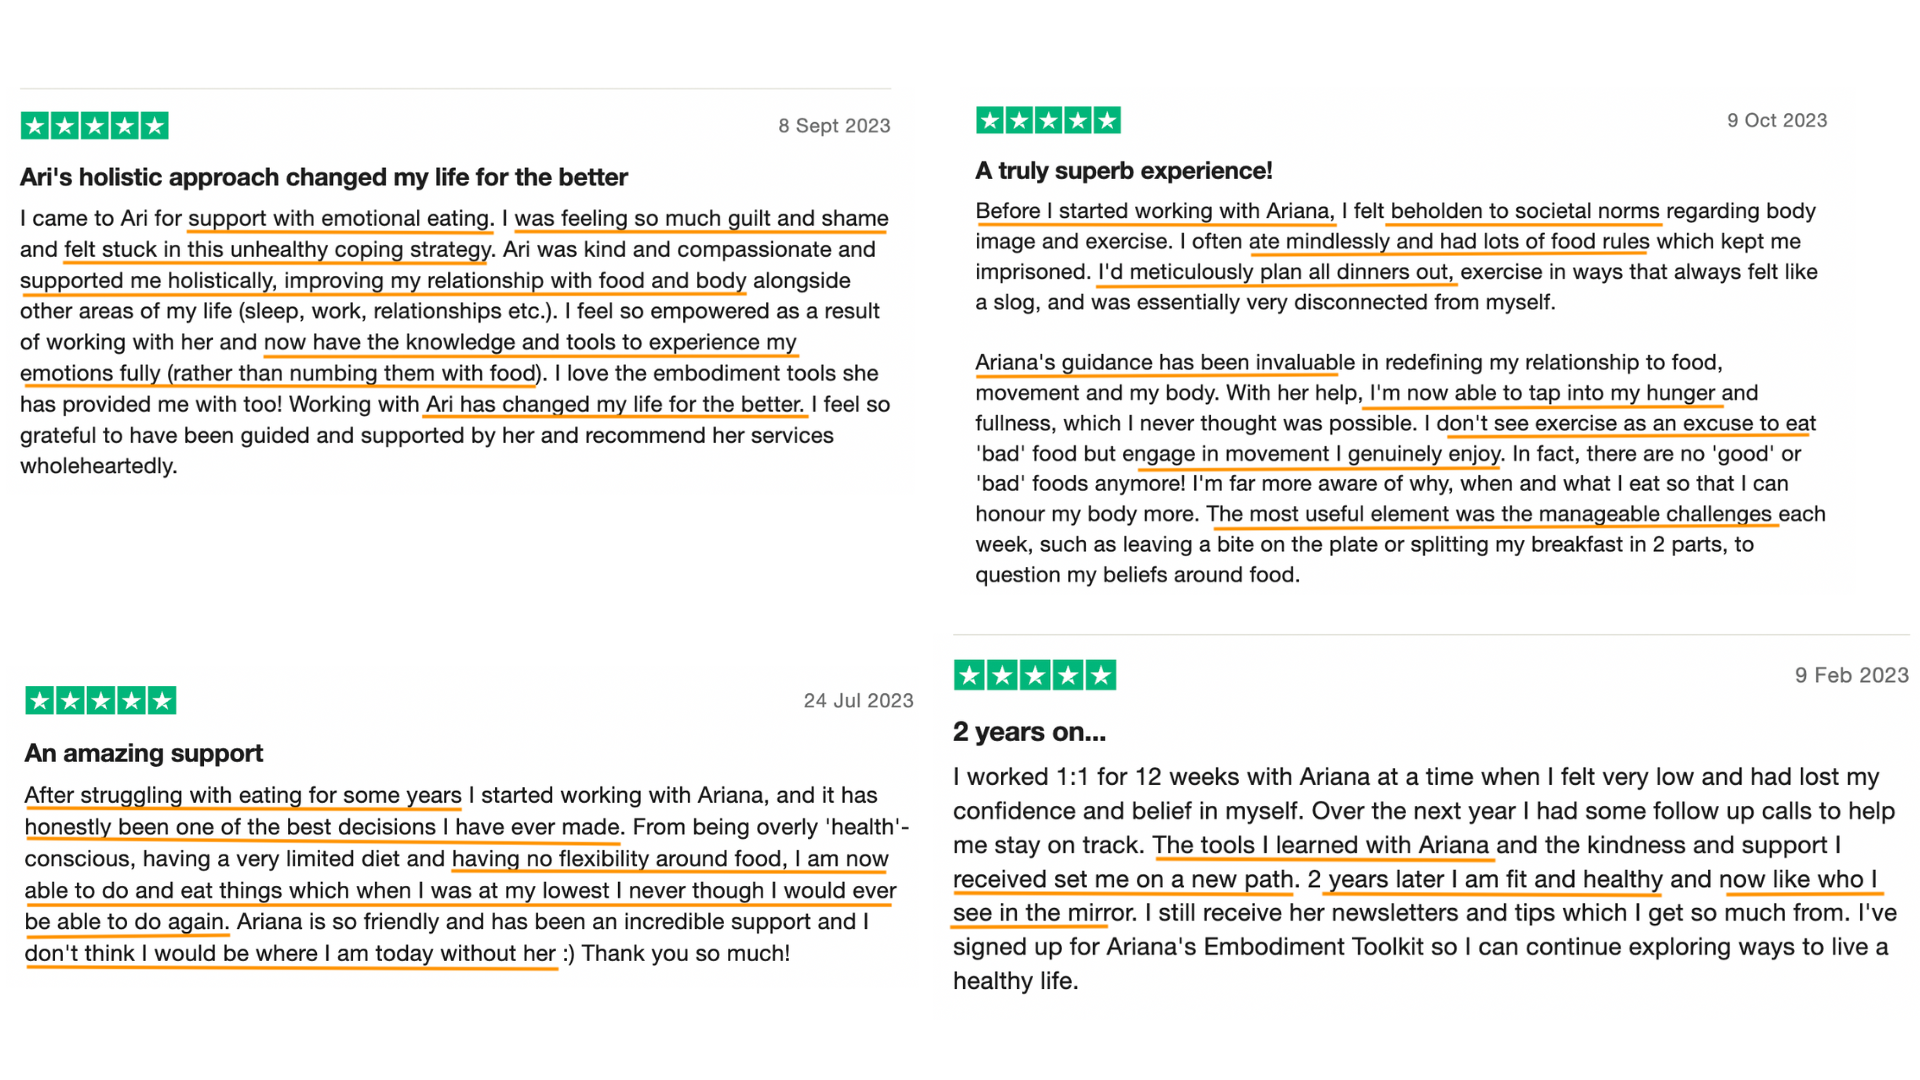
Task: Click the underlined 'The tools I learned with Ariana'
Action: [1321, 846]
